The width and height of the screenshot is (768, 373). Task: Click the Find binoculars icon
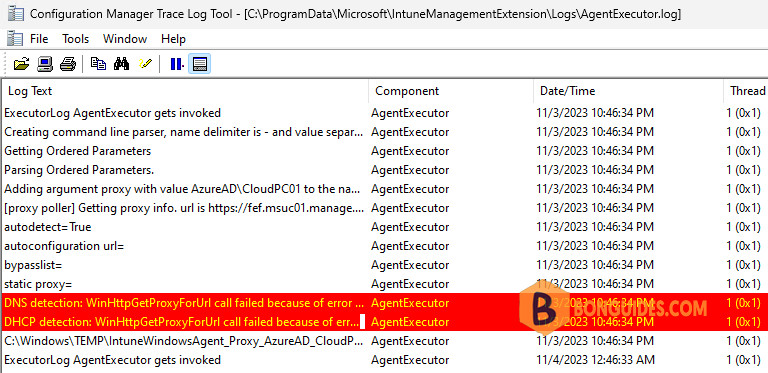121,64
